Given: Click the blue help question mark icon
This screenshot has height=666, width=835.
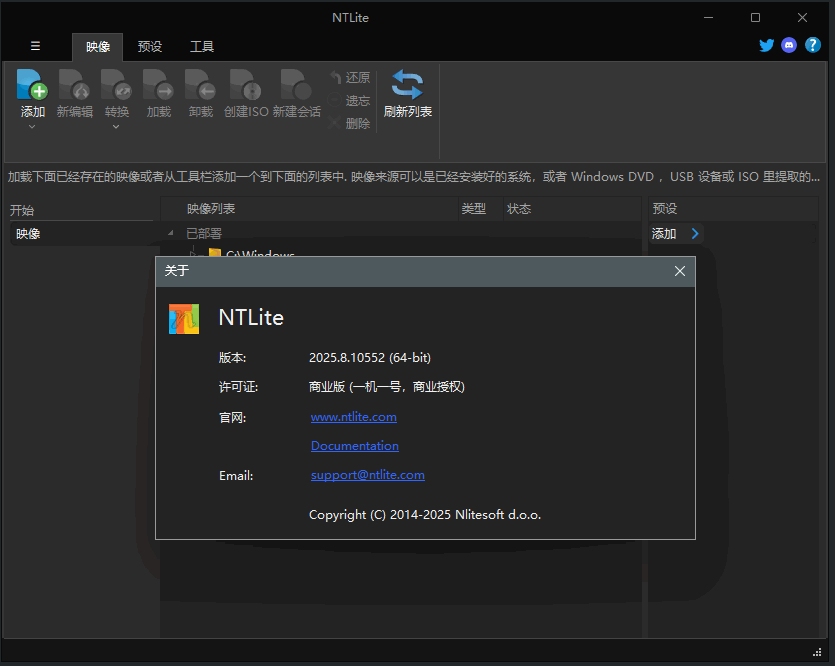Looking at the screenshot, I should tap(812, 45).
